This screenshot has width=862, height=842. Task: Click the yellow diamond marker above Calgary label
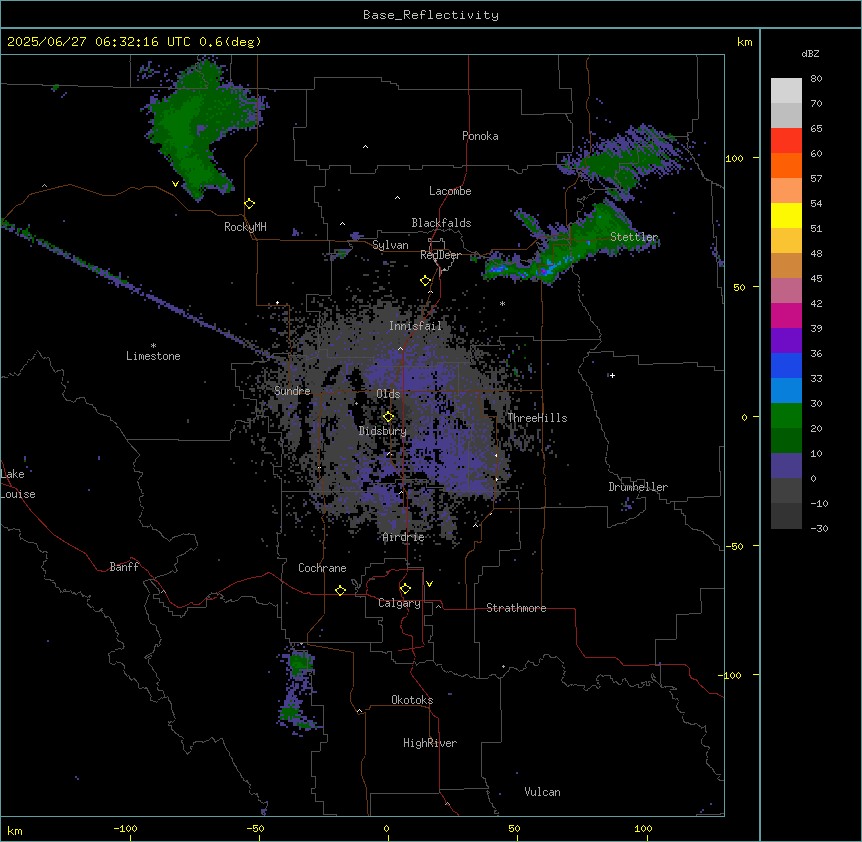pyautogui.click(x=405, y=589)
